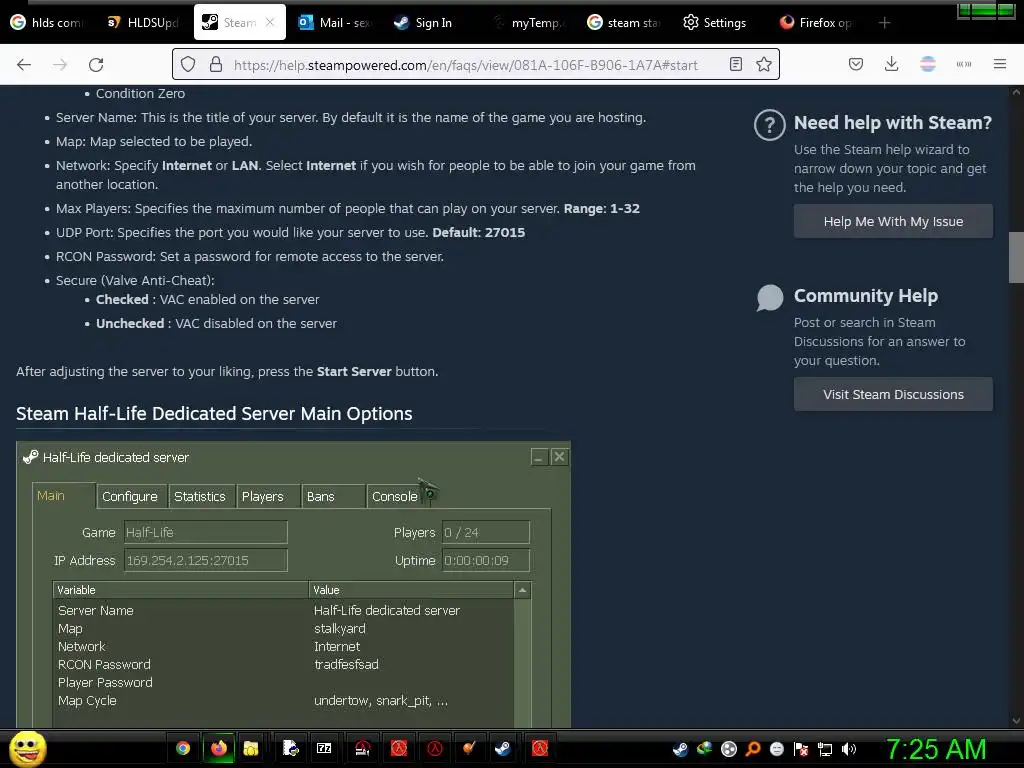Click the striped extension icon in toolbar
The image size is (1024, 768).
point(928,64)
